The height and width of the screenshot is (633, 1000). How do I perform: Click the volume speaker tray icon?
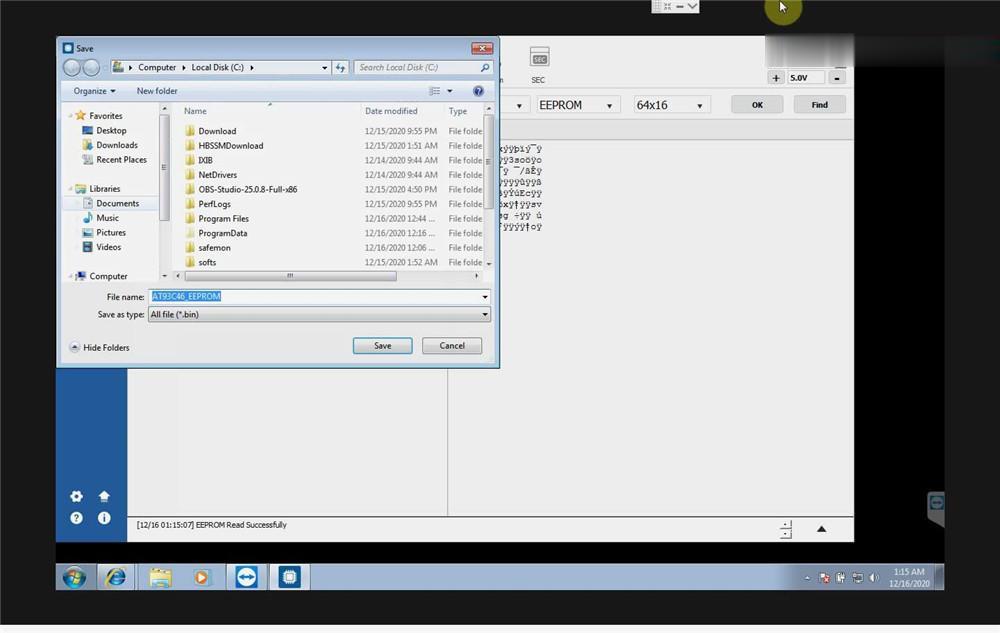pyautogui.click(x=874, y=578)
